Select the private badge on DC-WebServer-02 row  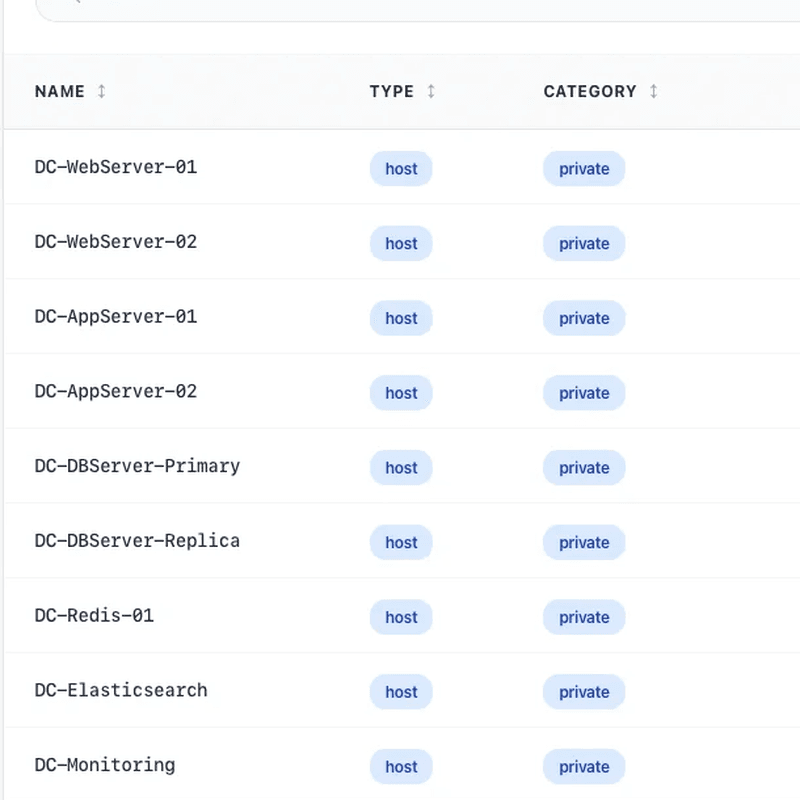(584, 243)
